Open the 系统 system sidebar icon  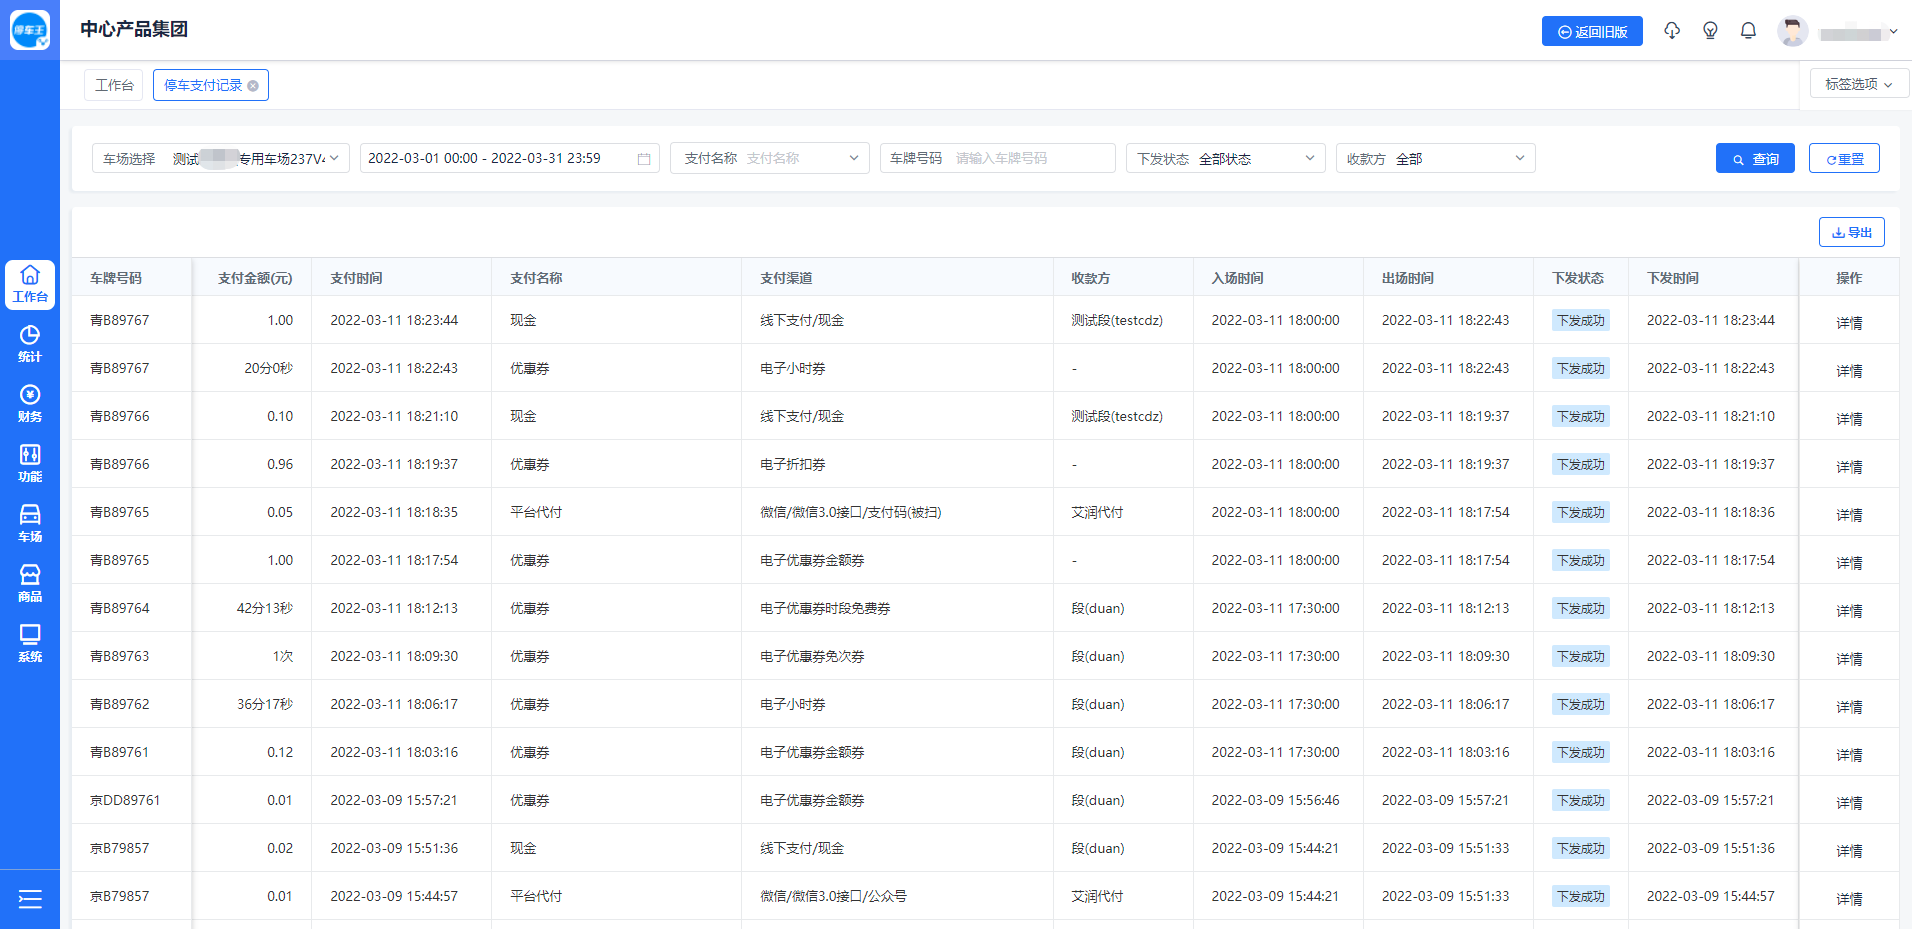click(x=30, y=643)
